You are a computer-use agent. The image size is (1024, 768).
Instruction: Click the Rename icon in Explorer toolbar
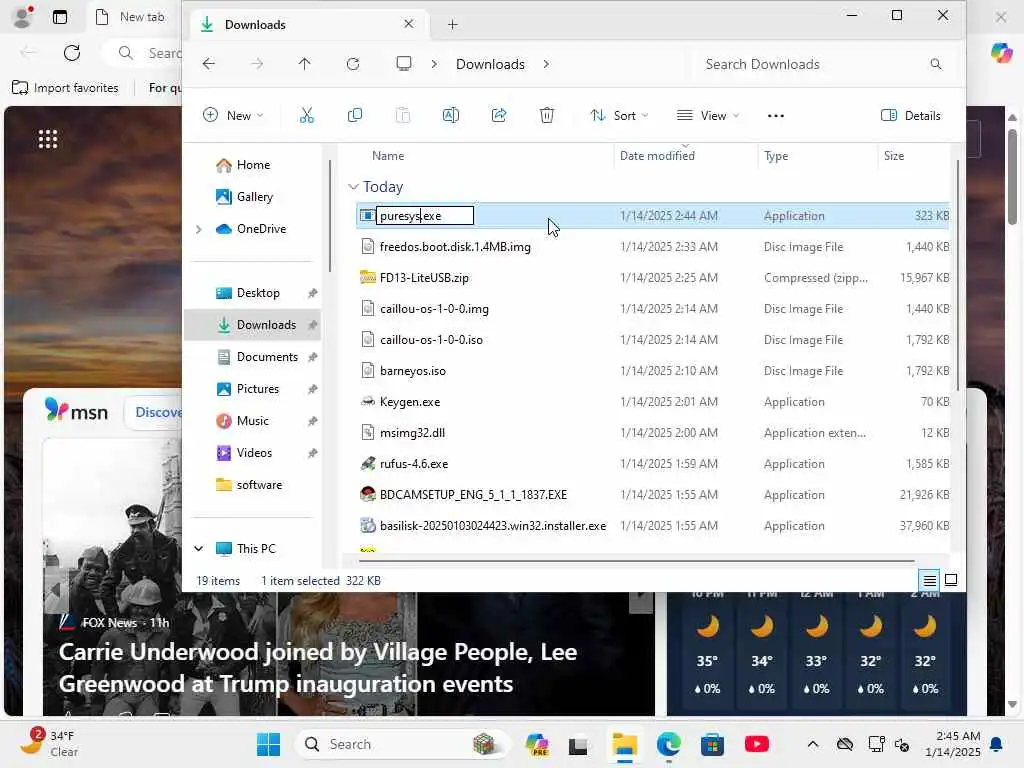(451, 116)
